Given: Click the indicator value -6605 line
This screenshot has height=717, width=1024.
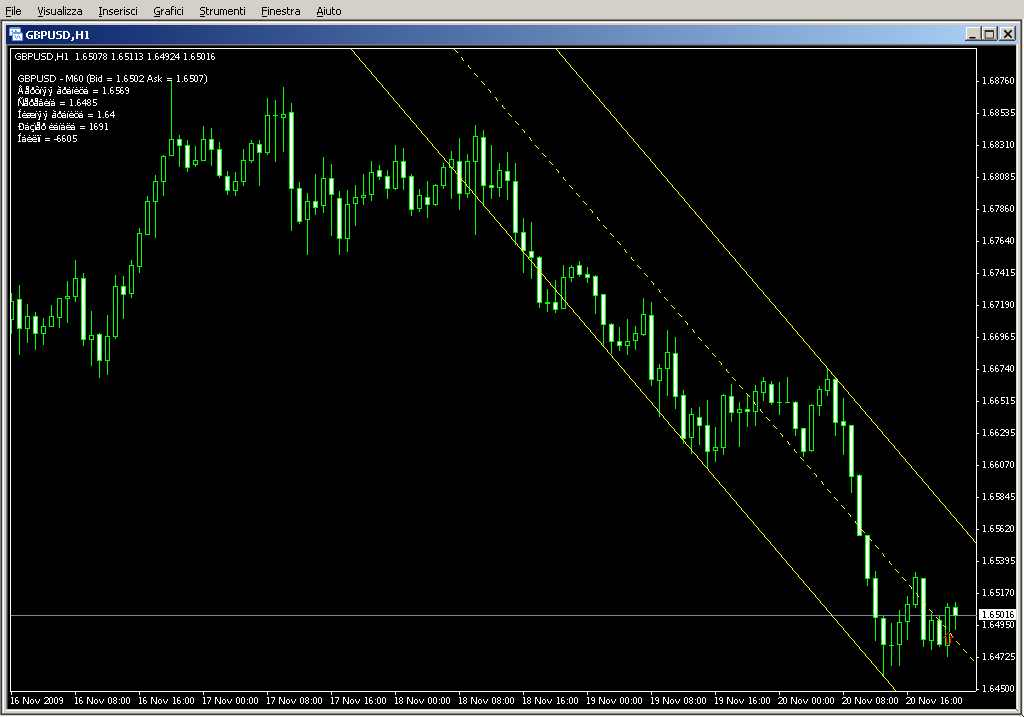Looking at the screenshot, I should pos(47,138).
